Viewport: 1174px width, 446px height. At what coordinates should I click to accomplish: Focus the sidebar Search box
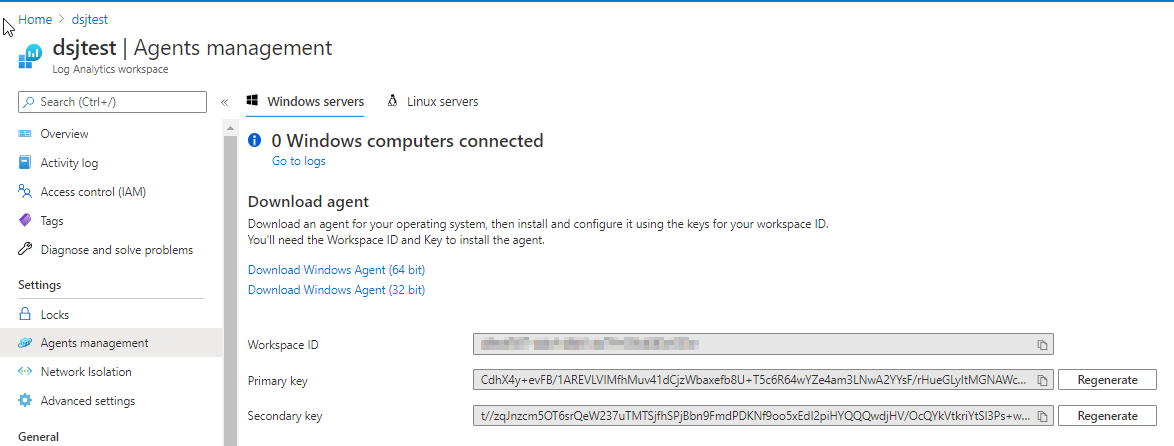[x=118, y=102]
